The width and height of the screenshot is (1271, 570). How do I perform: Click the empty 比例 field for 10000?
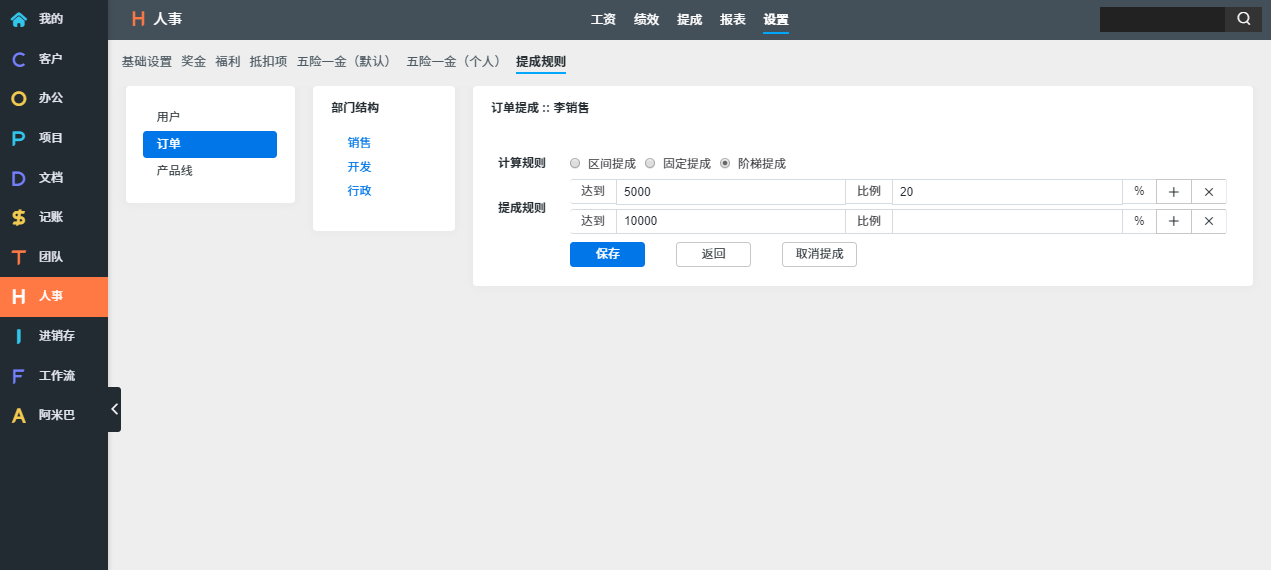[1006, 222]
